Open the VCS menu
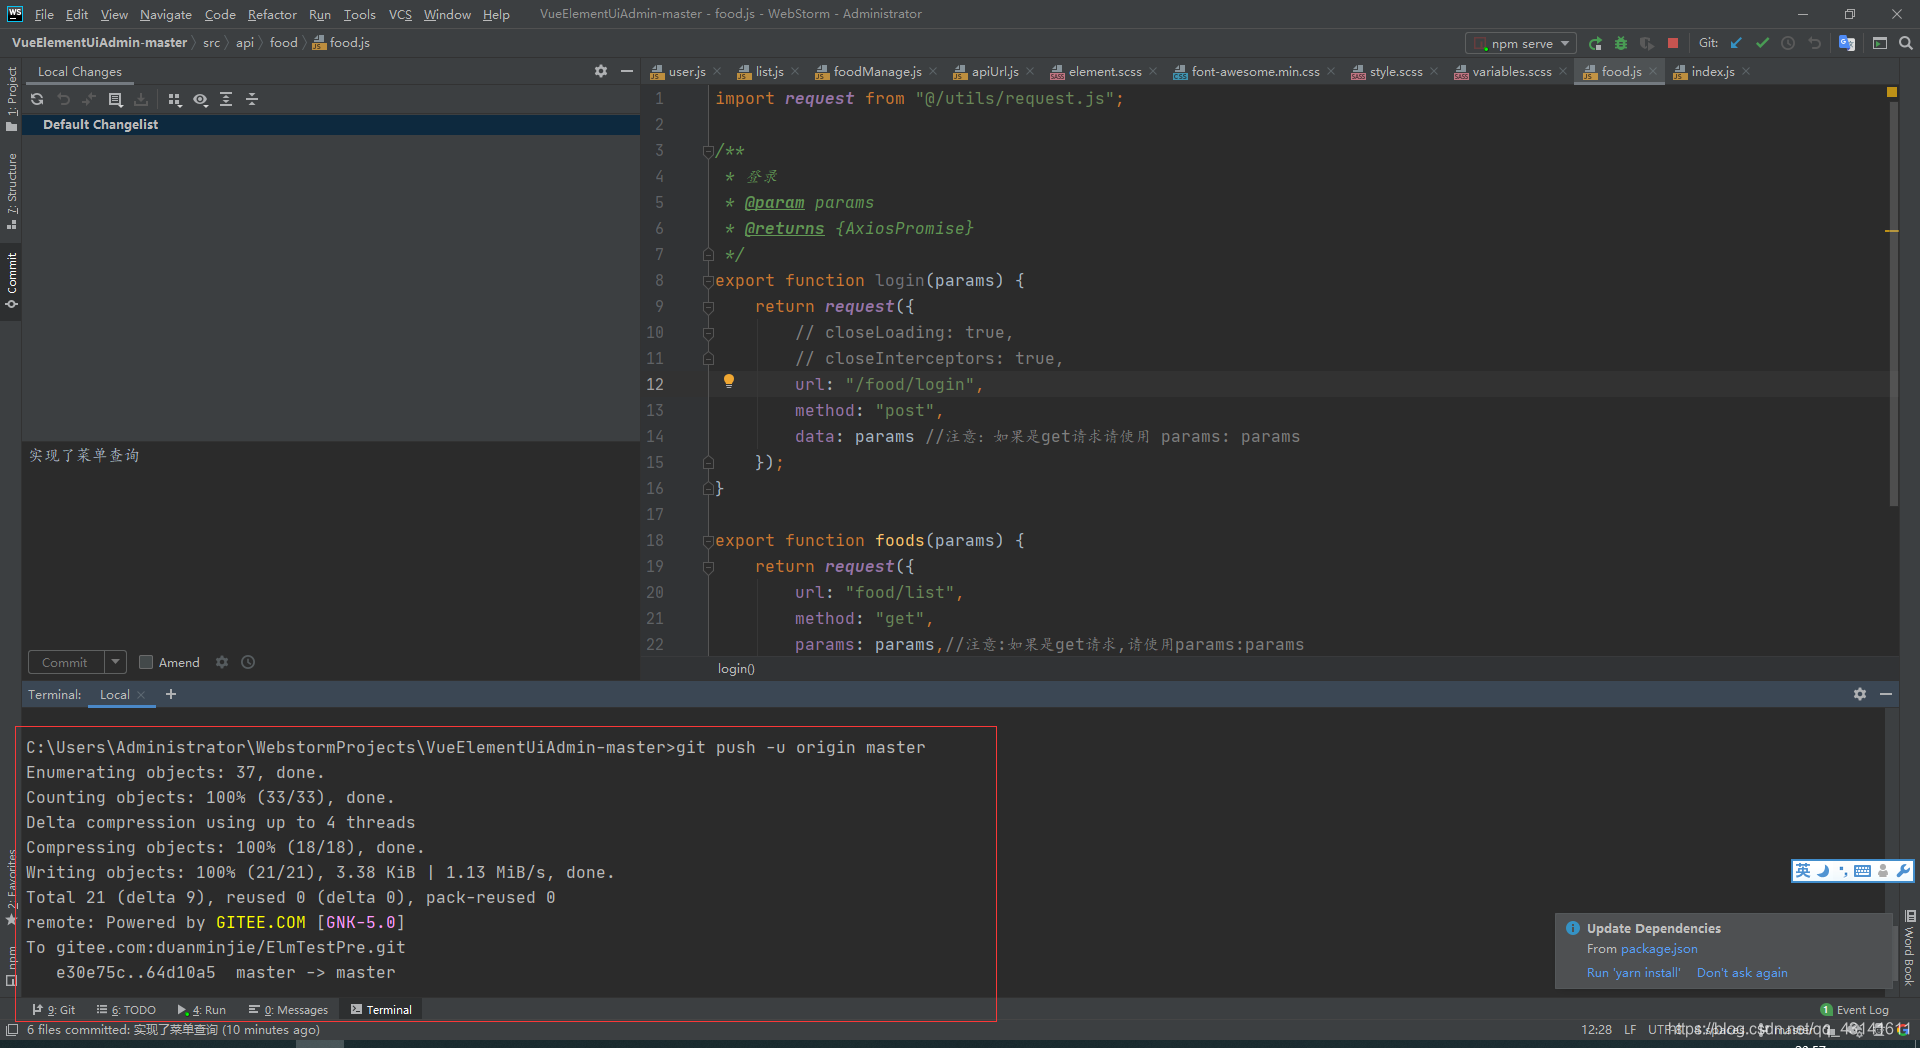The image size is (1920, 1048). [400, 14]
